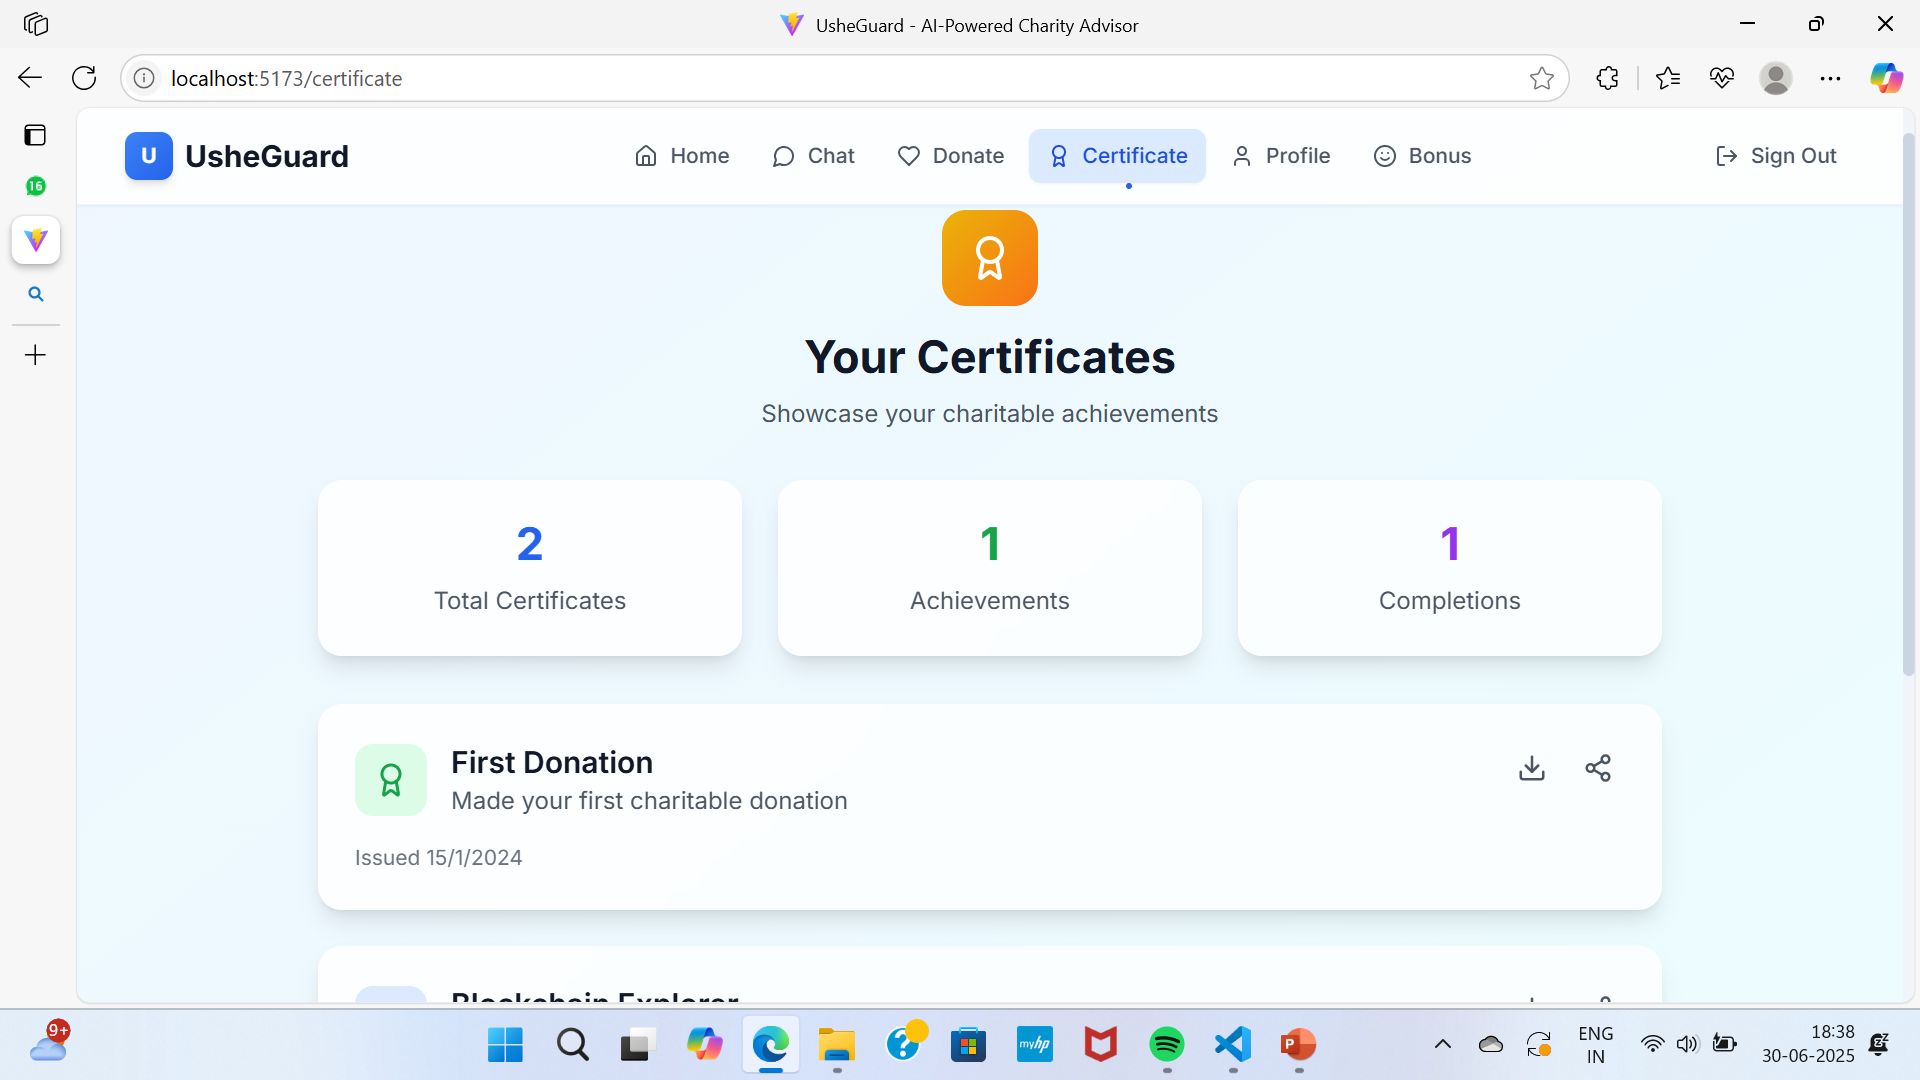Add page to browser favorites star

tap(1541, 78)
